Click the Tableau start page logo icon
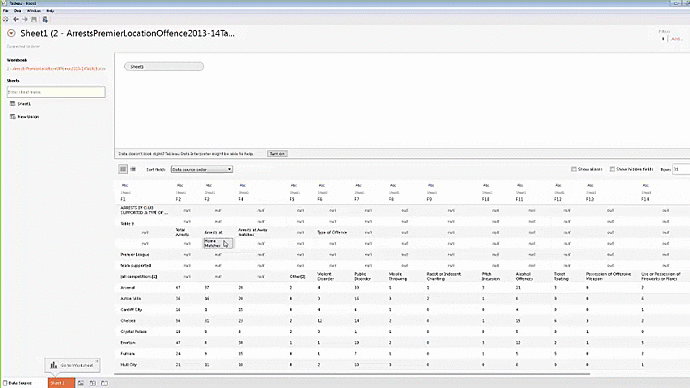The image size is (690, 388). click(6, 19)
